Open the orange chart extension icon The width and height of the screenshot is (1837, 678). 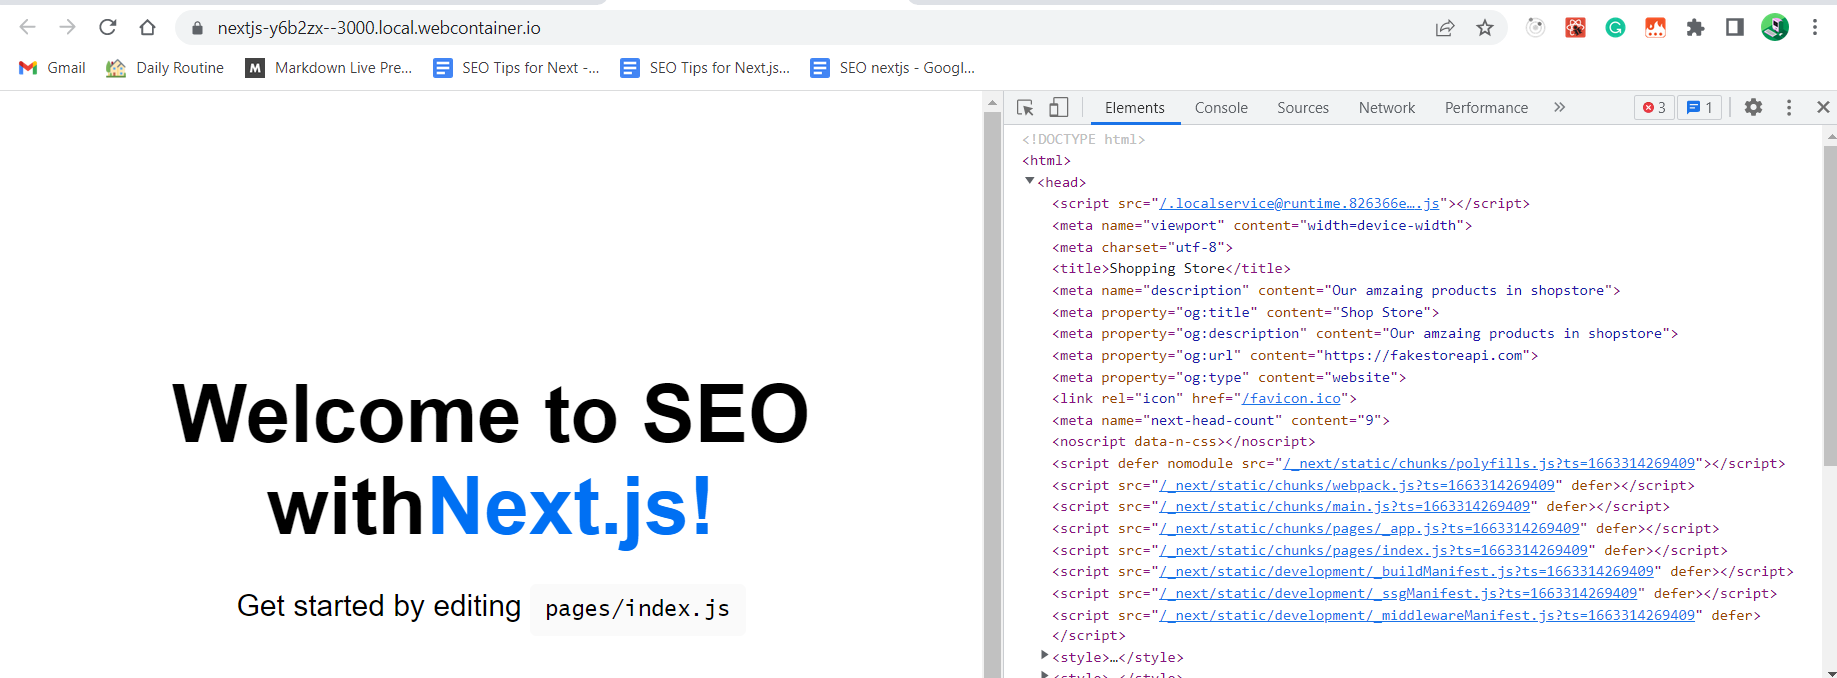tap(1655, 28)
